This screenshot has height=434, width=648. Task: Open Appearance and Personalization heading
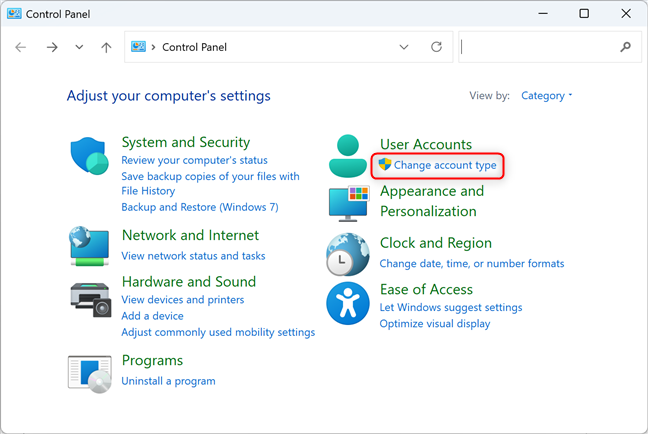[432, 201]
